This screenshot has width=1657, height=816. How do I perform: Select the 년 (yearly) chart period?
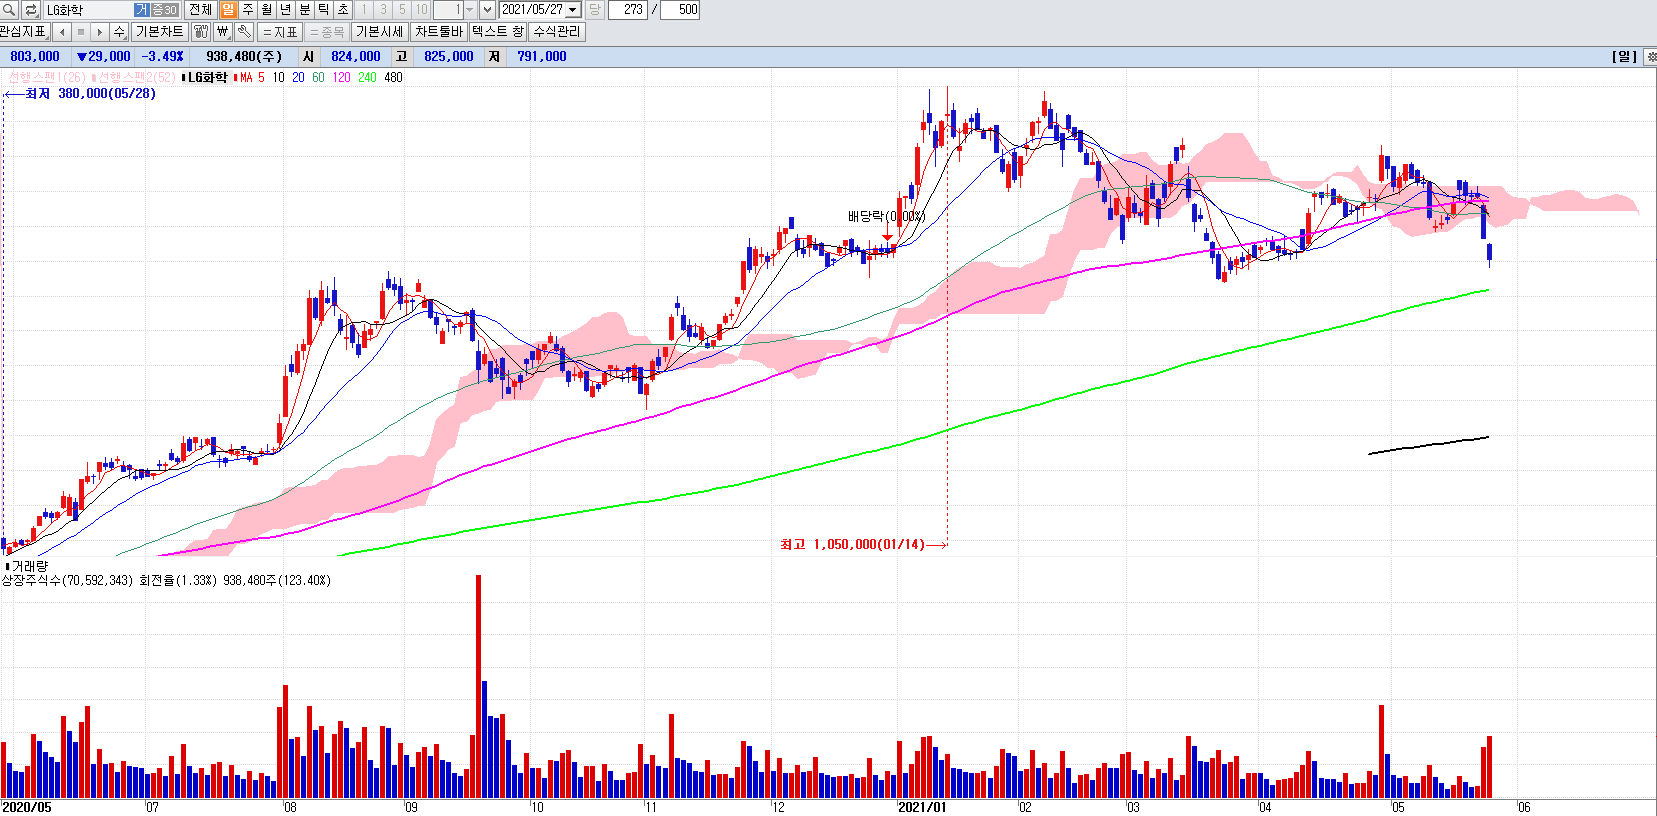(285, 10)
